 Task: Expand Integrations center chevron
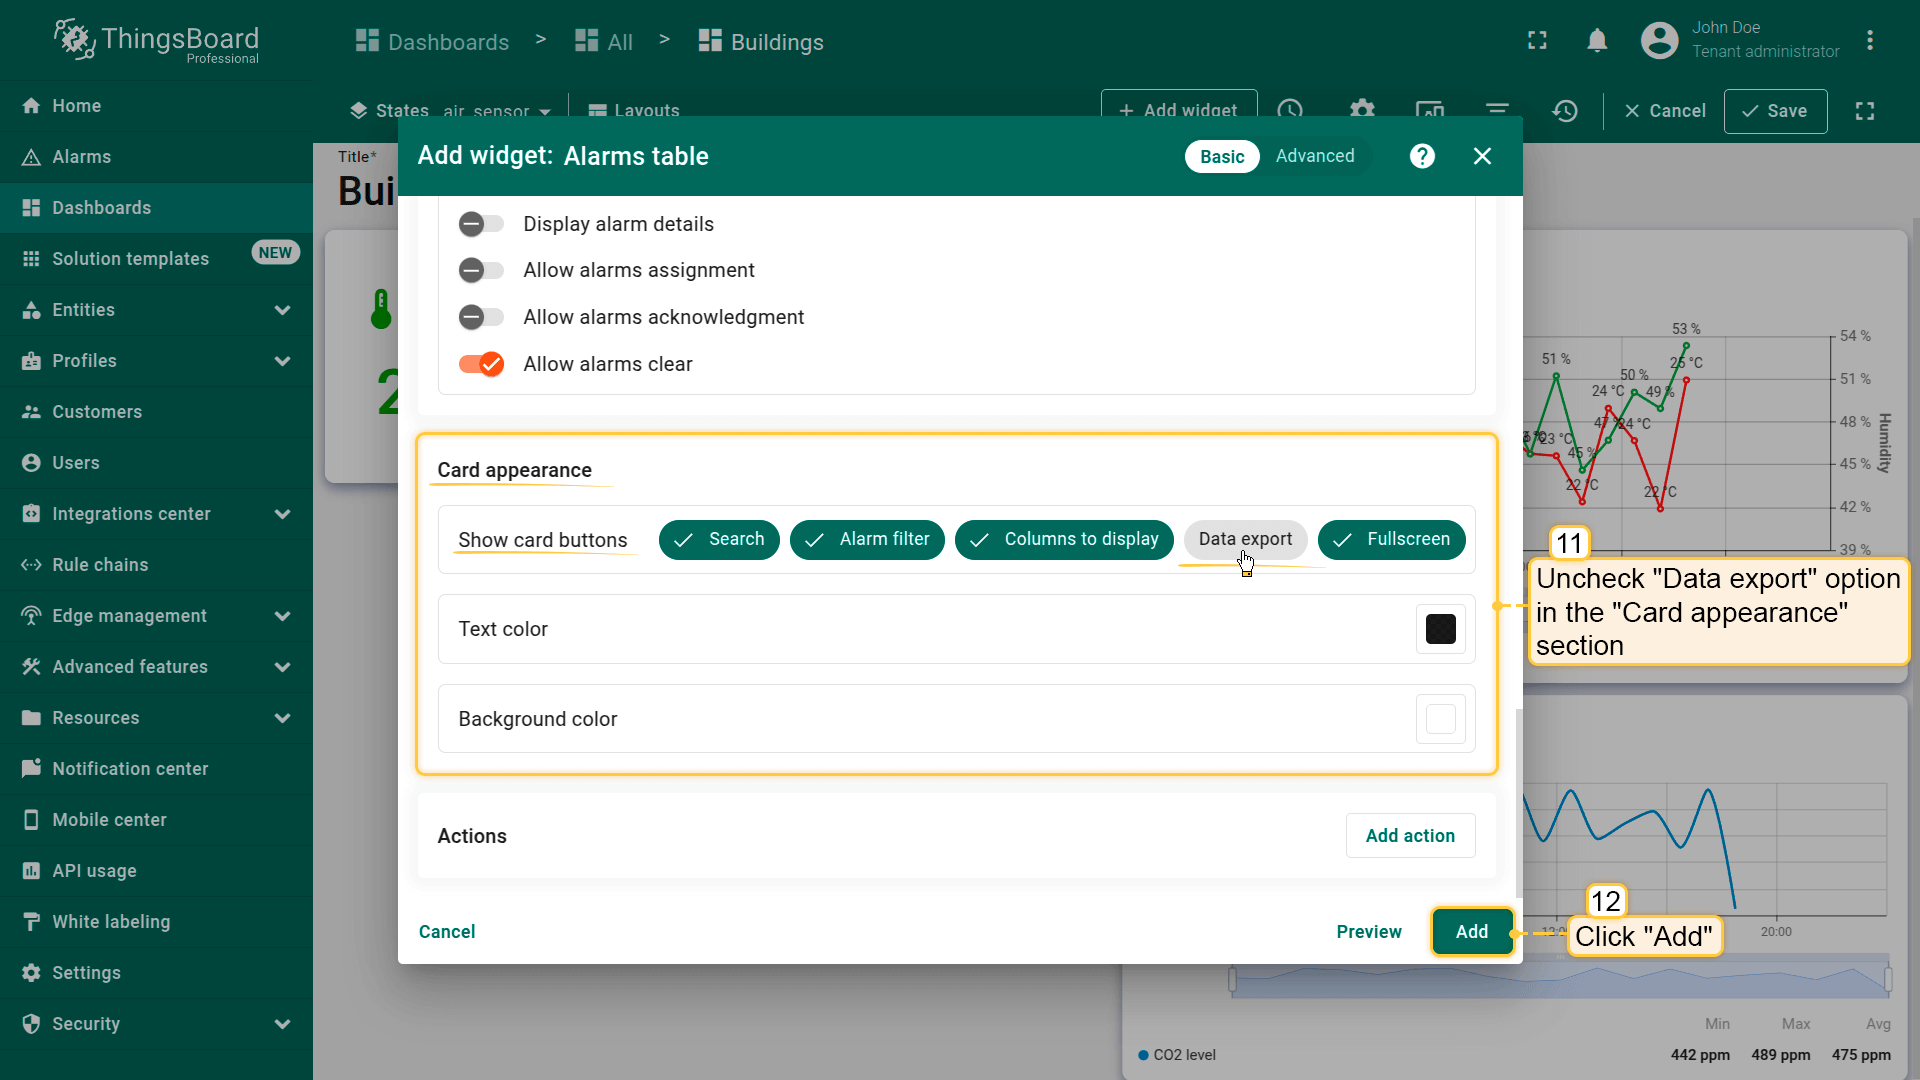(x=282, y=514)
